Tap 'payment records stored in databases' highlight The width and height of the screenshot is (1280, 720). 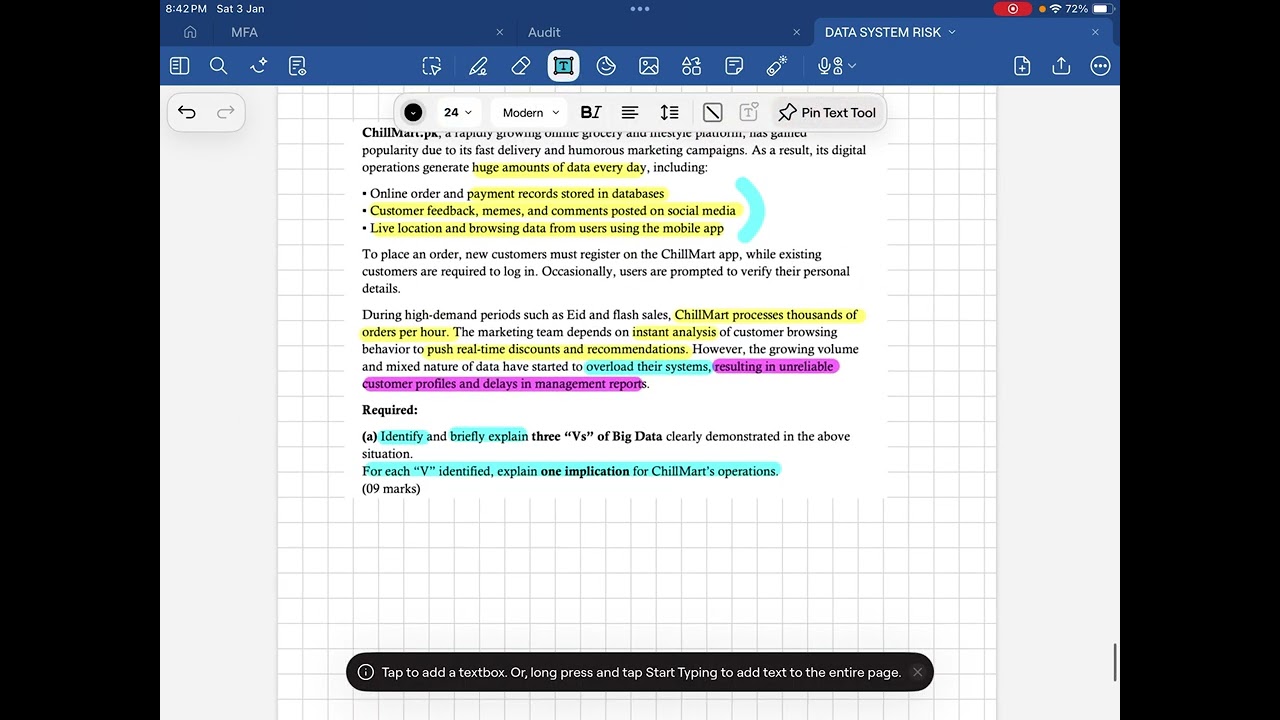(566, 194)
